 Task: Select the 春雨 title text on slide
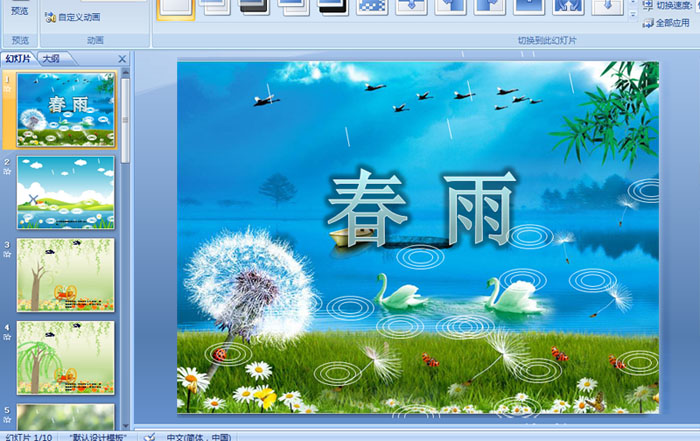421,209
